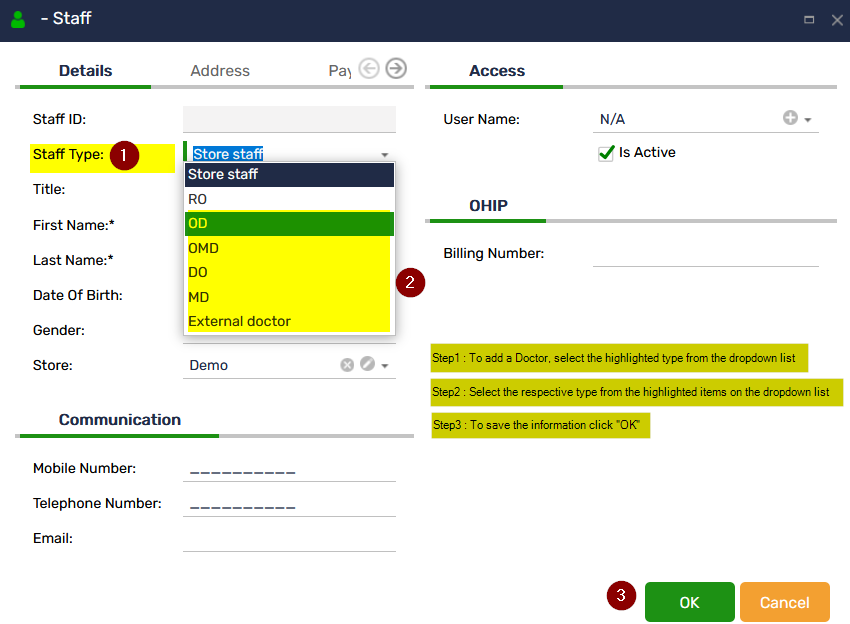The width and height of the screenshot is (850, 624).
Task: Toggle the Is Active checkbox
Action: [606, 153]
